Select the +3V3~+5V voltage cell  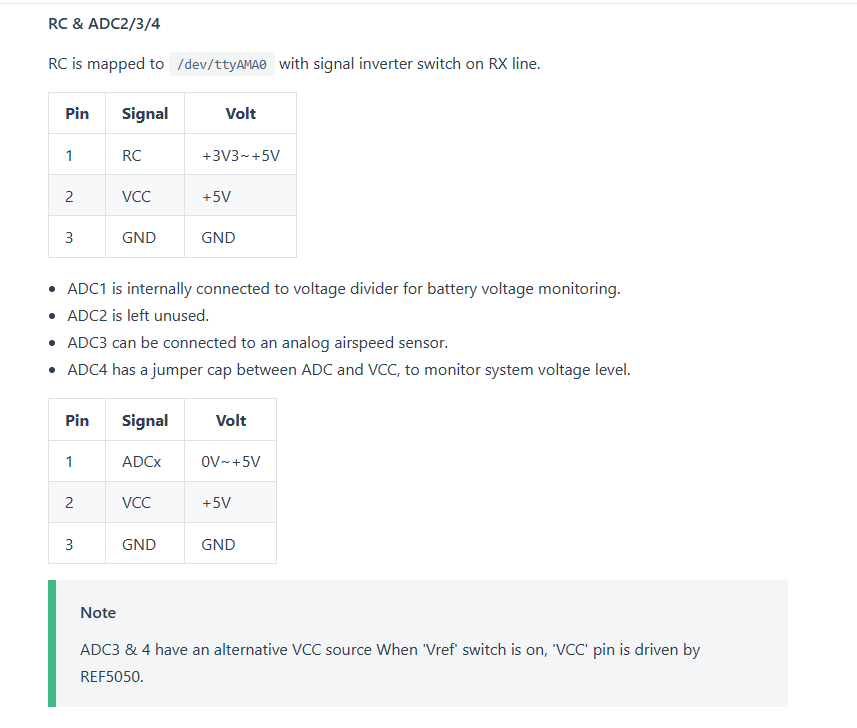click(x=240, y=155)
